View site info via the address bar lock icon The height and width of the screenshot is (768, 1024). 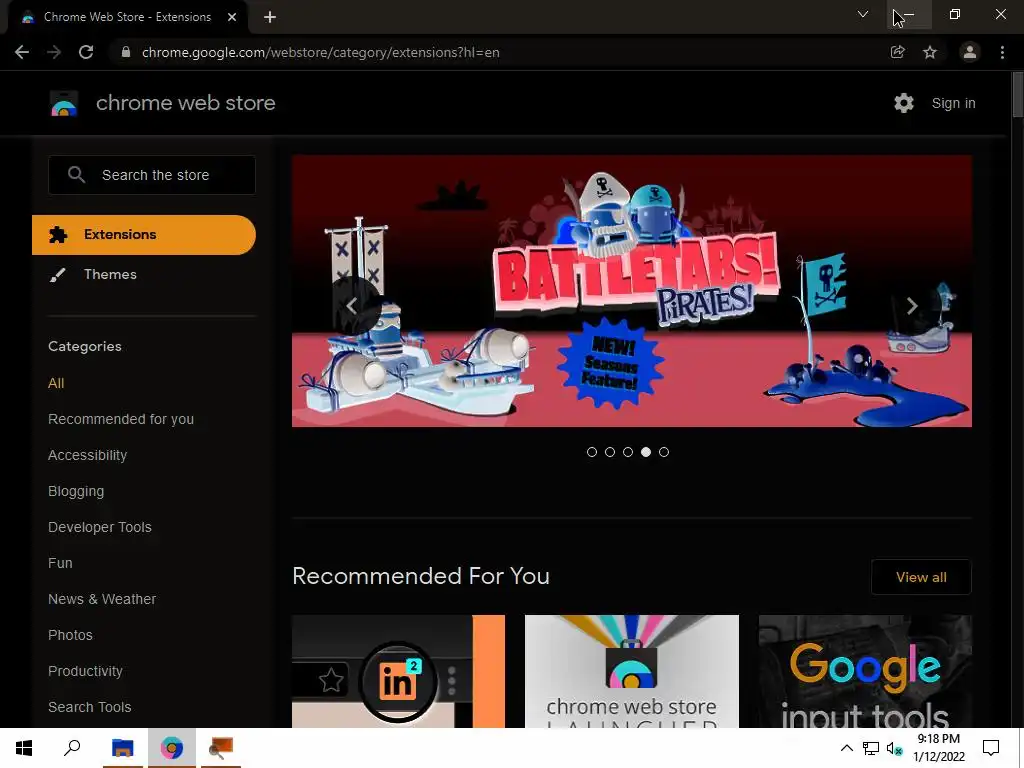pyautogui.click(x=126, y=52)
